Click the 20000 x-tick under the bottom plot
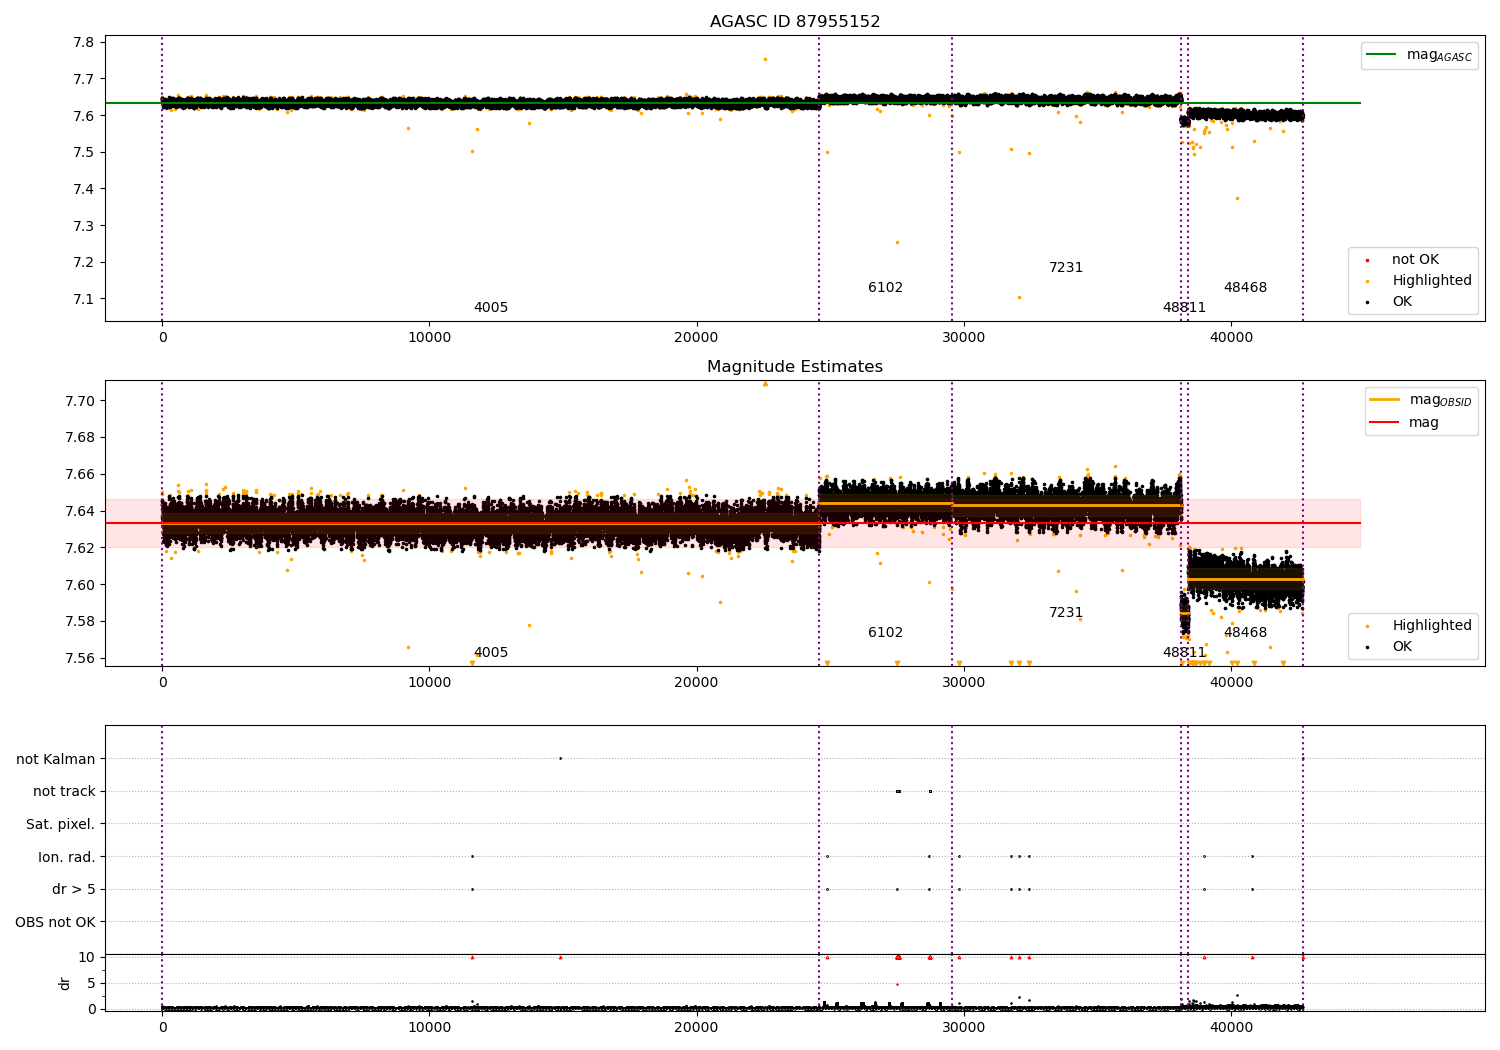 click(x=697, y=1028)
